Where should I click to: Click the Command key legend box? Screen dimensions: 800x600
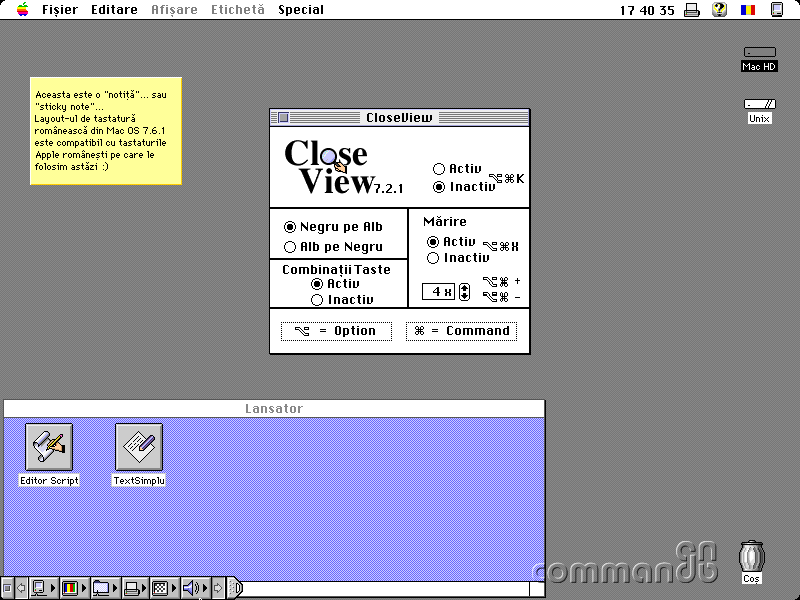461,331
